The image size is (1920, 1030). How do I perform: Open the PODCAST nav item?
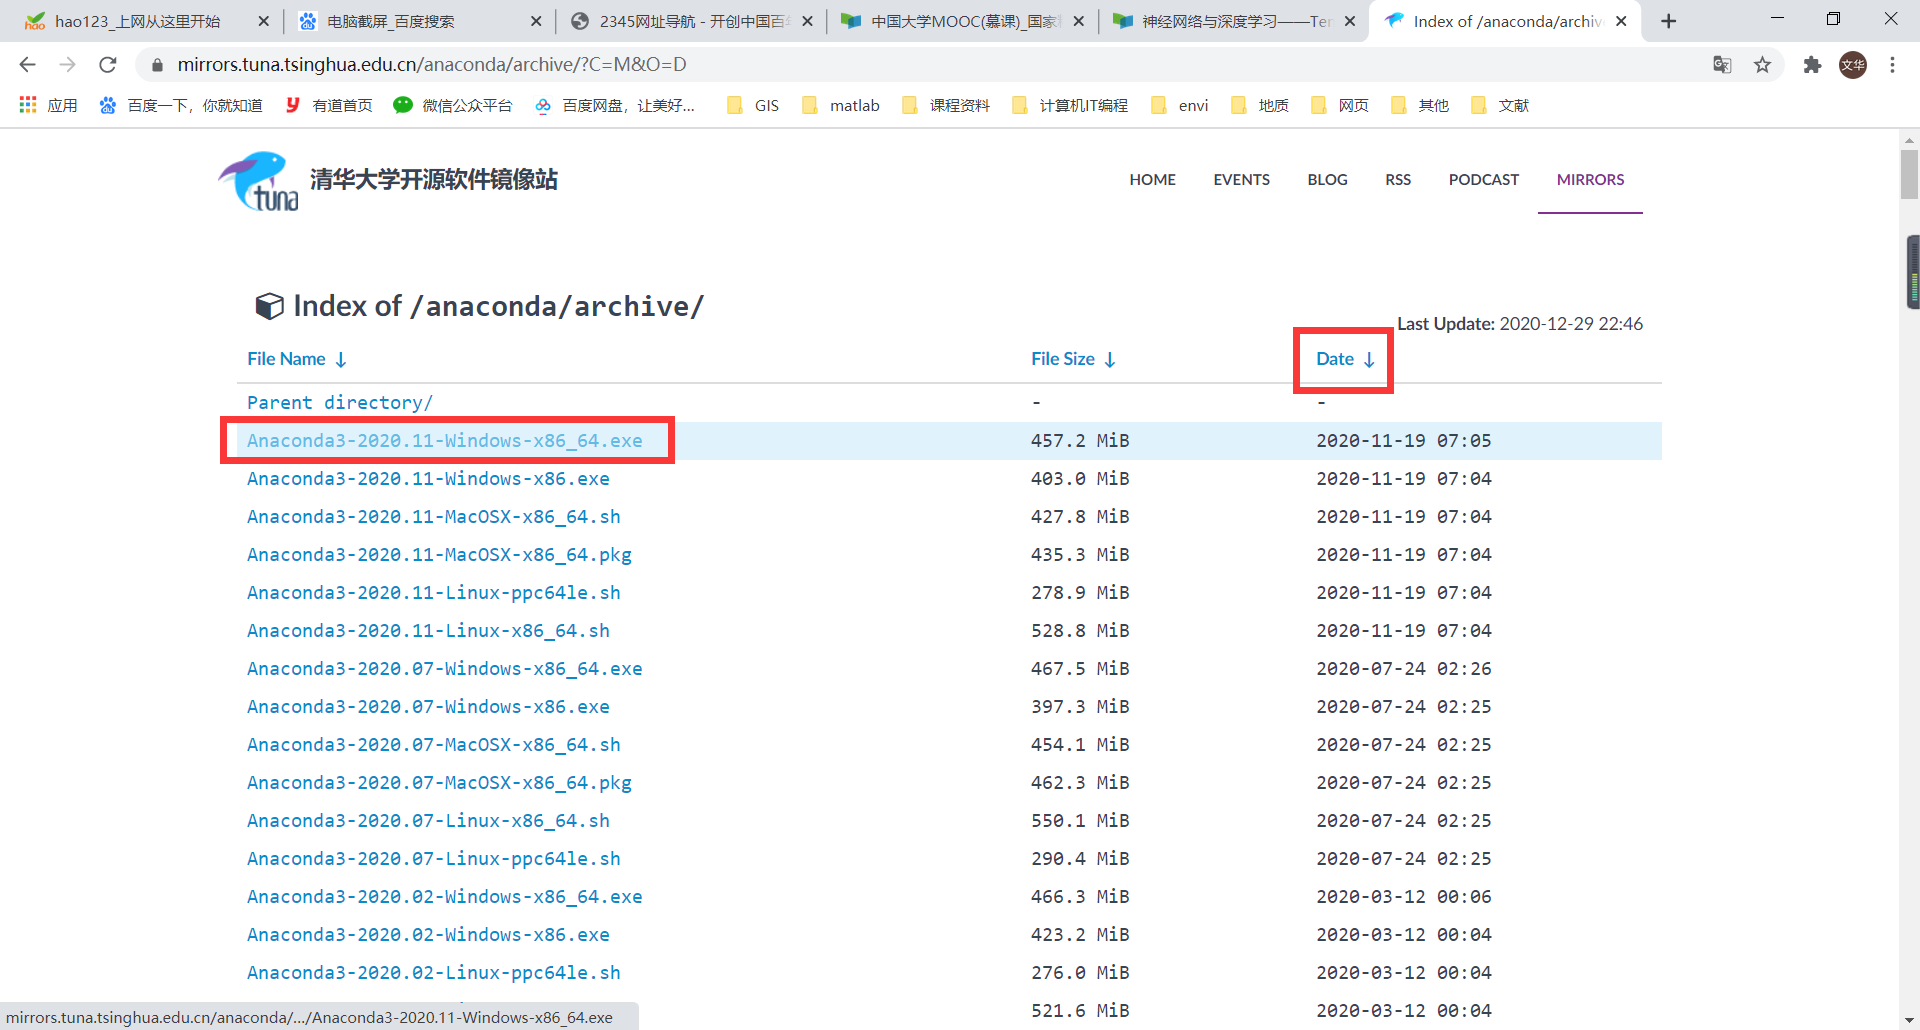[1483, 180]
